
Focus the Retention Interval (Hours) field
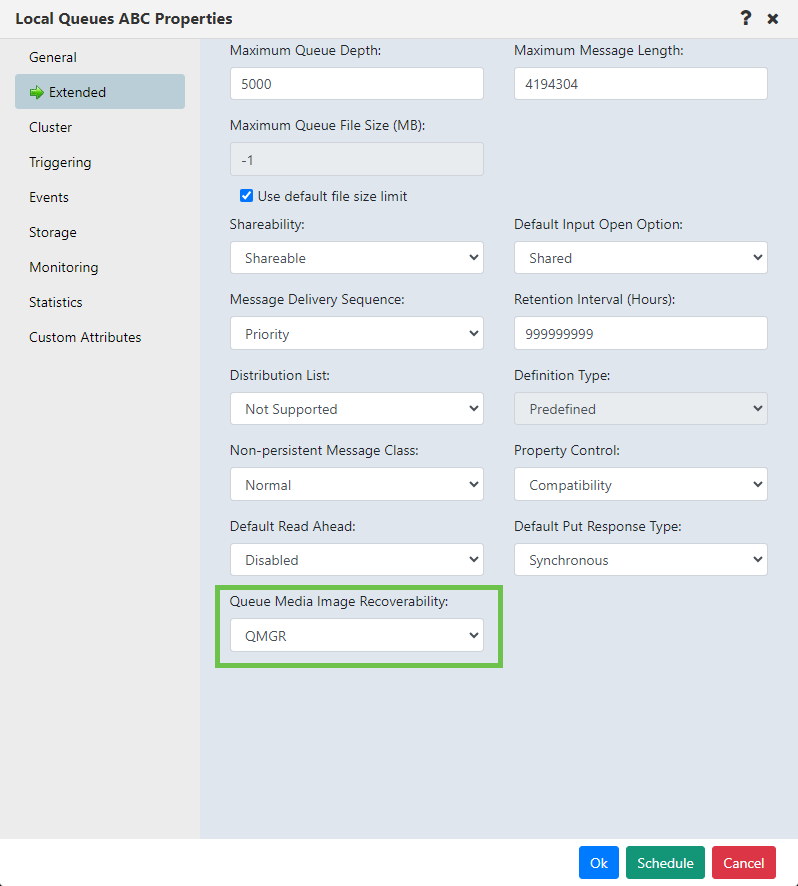coord(640,333)
